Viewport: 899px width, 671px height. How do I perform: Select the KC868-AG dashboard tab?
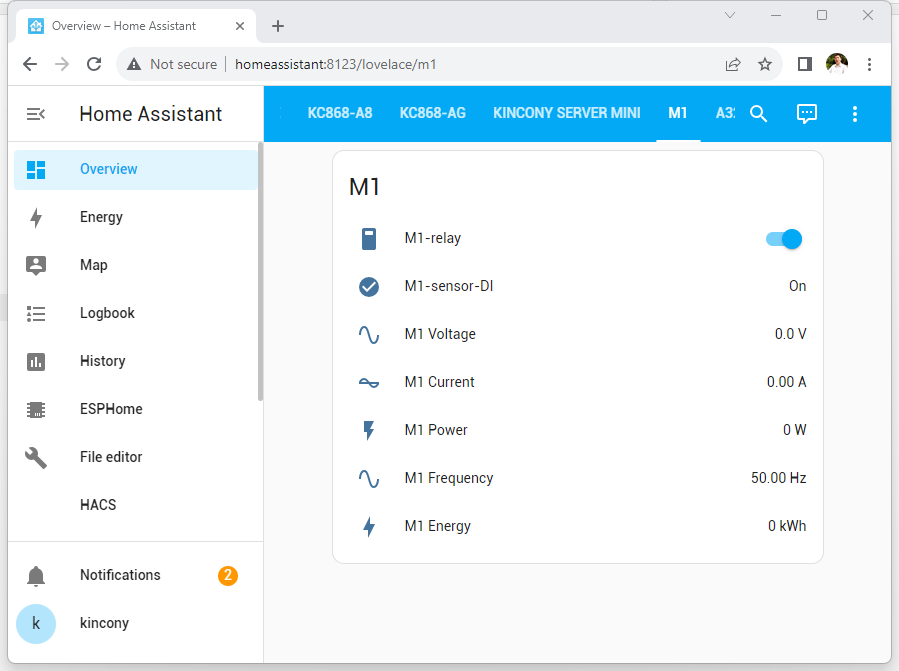coord(432,113)
